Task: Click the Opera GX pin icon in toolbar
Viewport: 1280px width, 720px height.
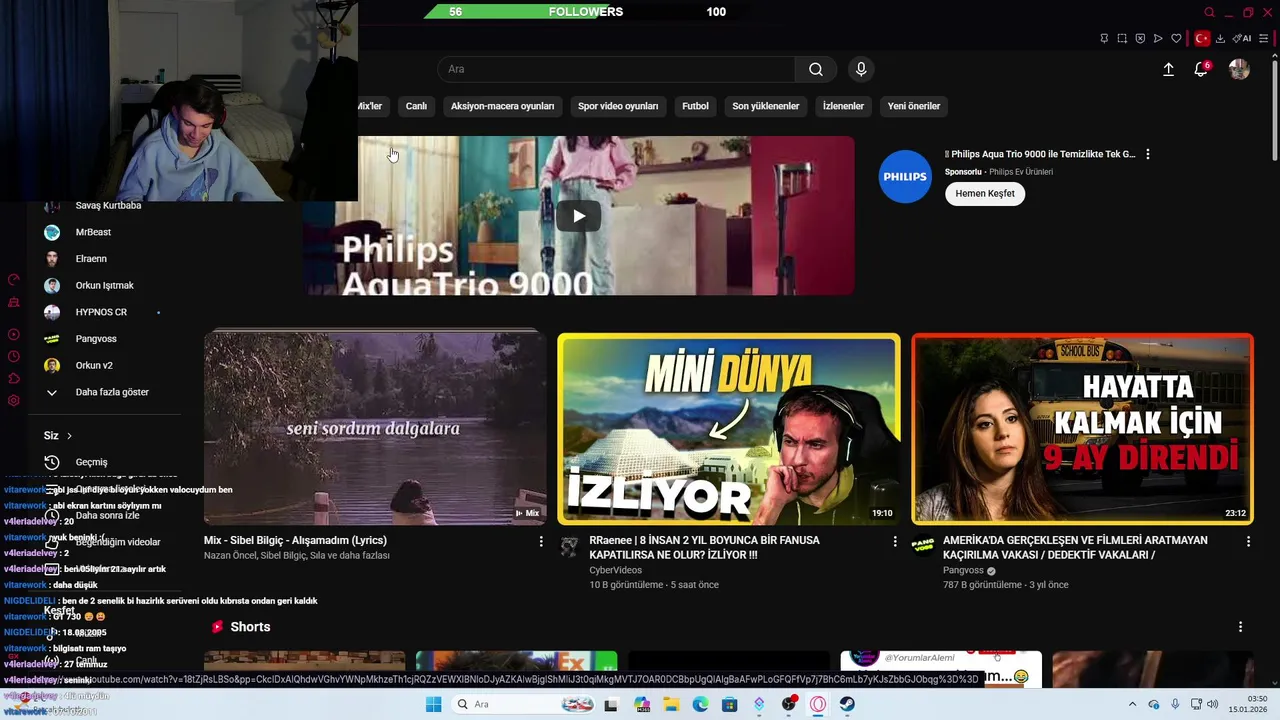Action: [1104, 39]
